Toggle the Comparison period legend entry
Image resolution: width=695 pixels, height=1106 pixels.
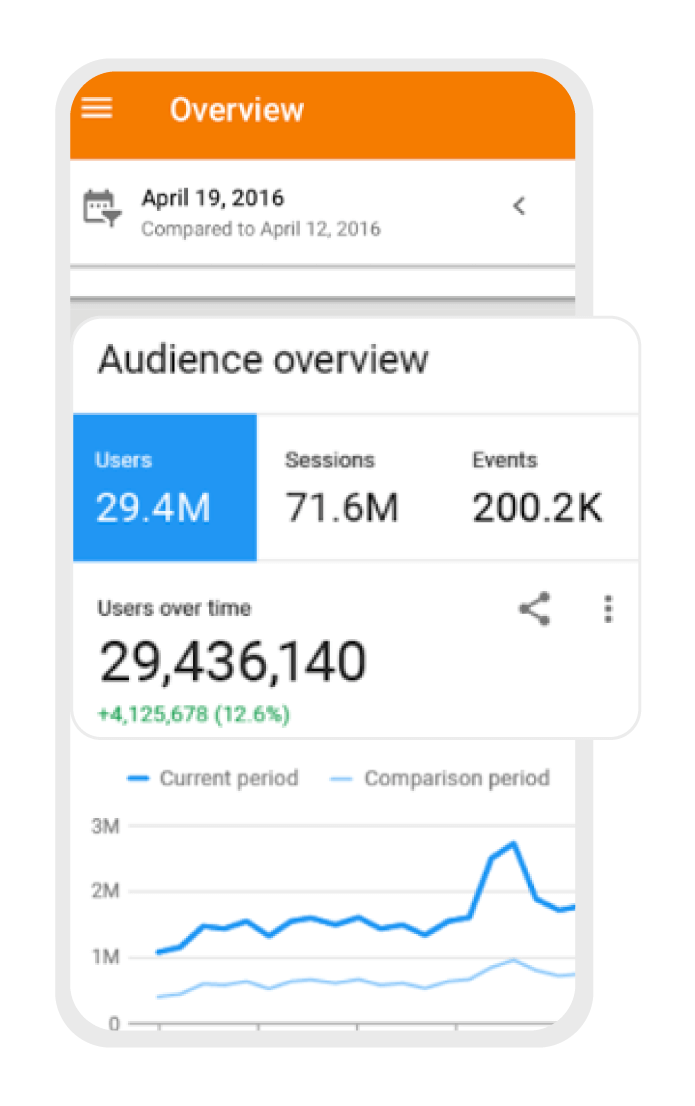[440, 778]
